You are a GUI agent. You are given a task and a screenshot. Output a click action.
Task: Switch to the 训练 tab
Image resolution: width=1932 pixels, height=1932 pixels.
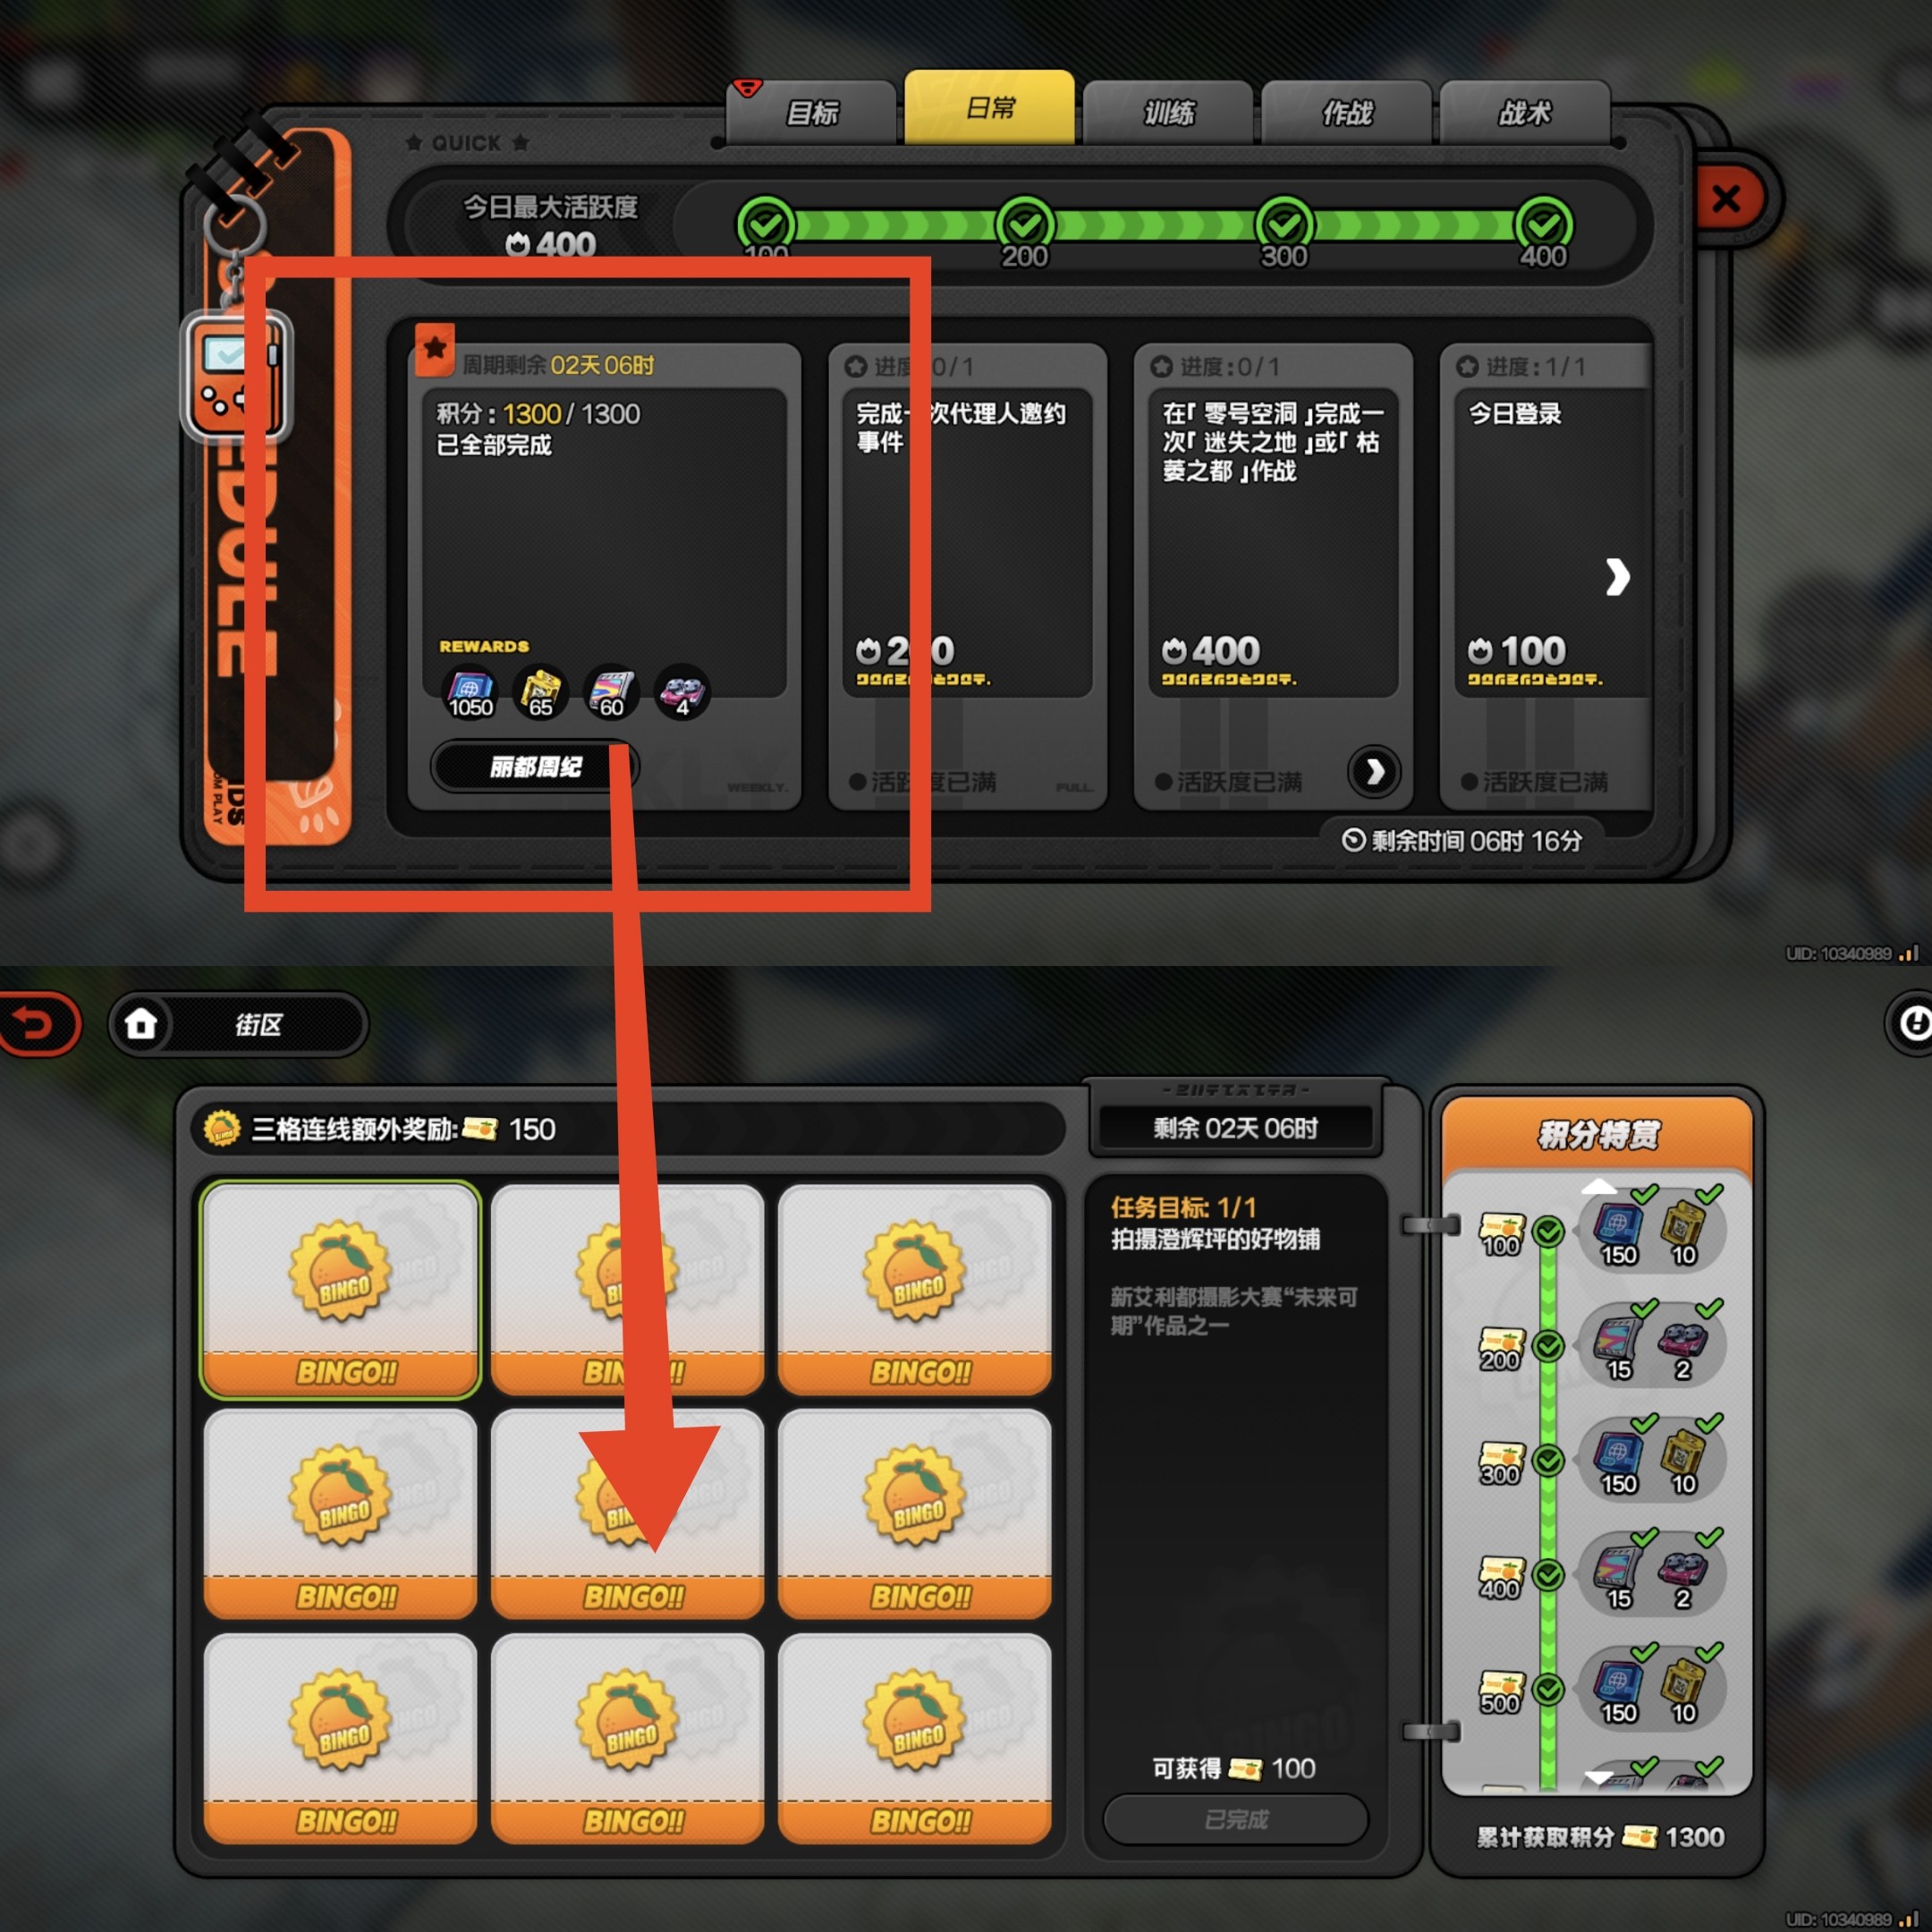click(1168, 112)
